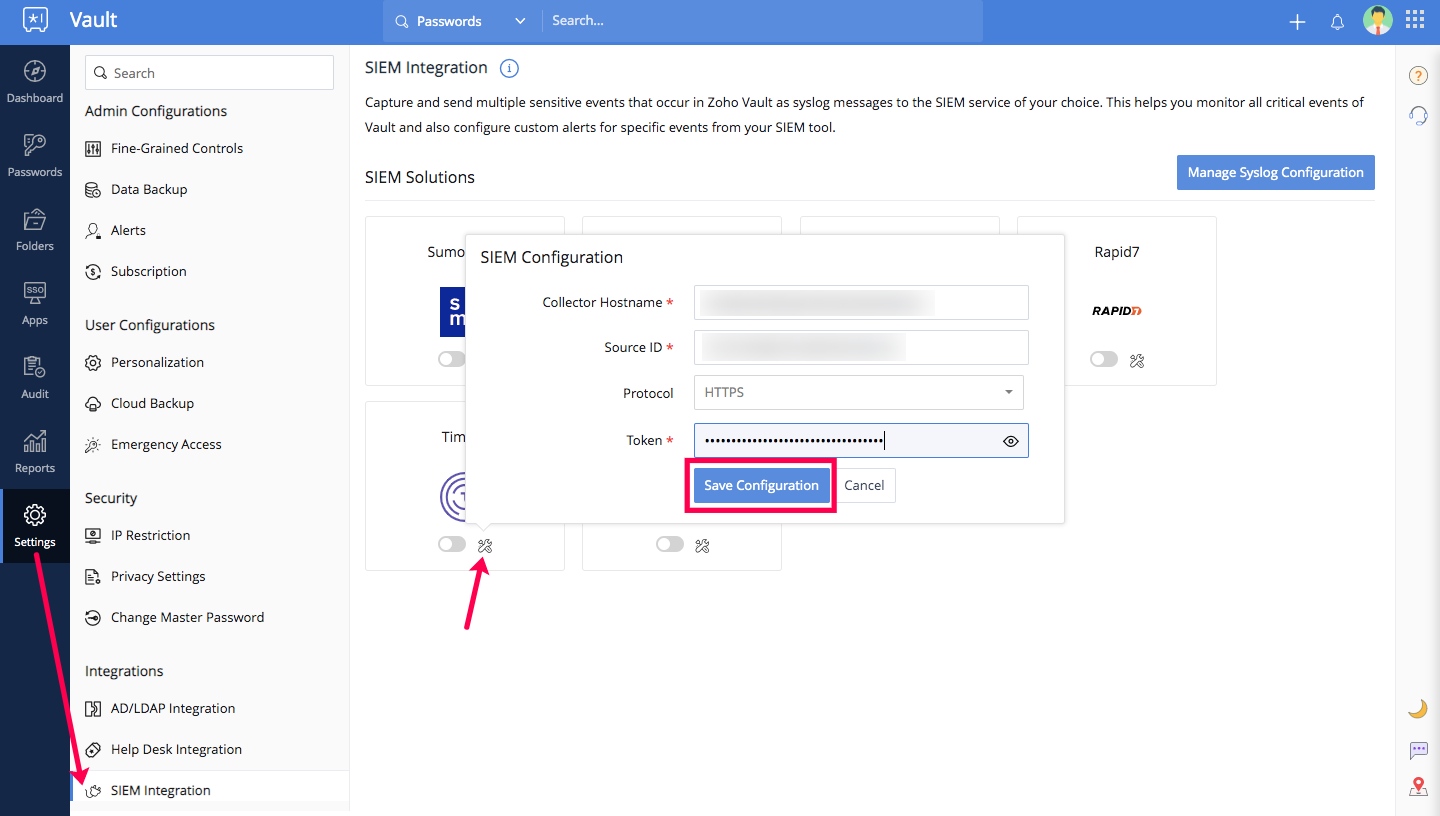Enable the Rapid7 SIEM toggle
The height and width of the screenshot is (816, 1440).
[x=1104, y=360]
